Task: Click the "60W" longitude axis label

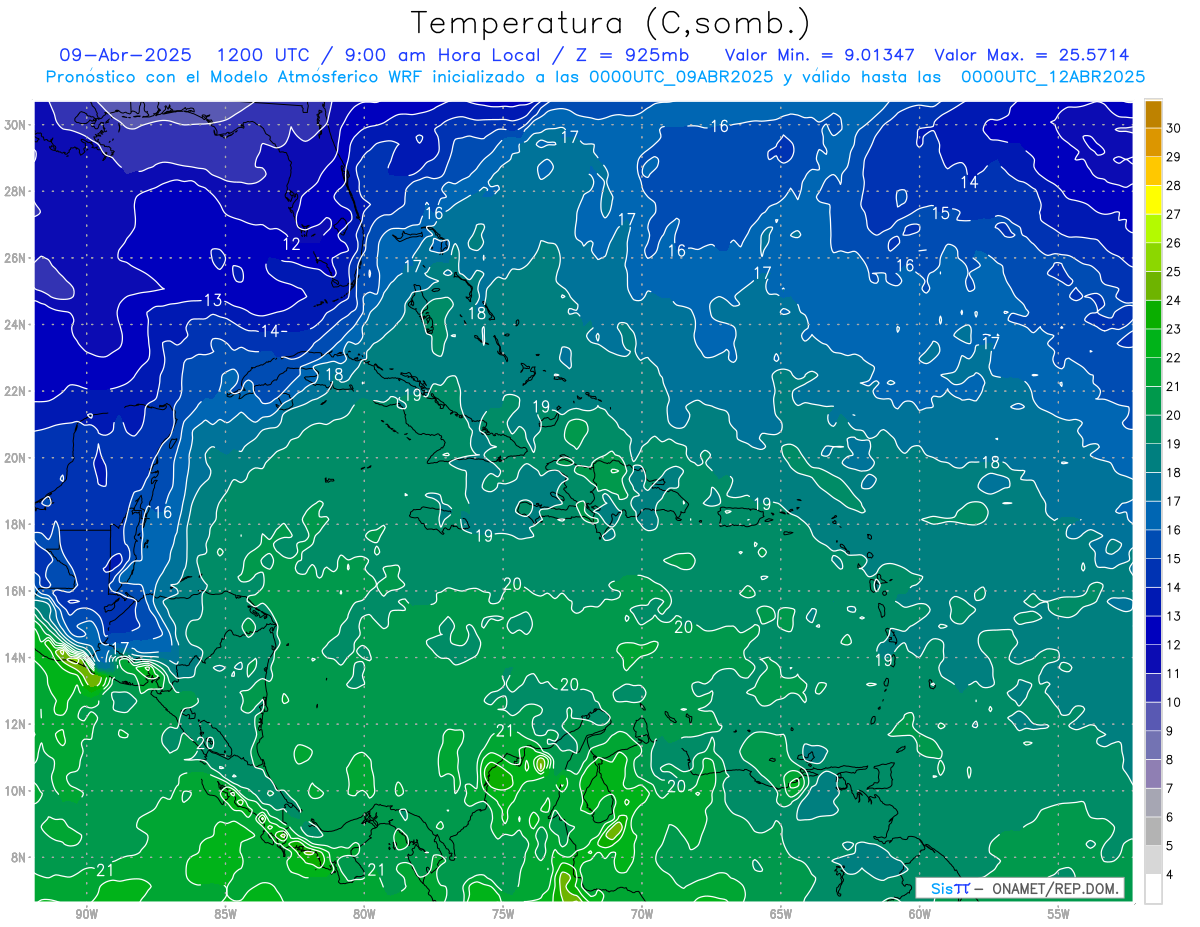Action: (920, 914)
